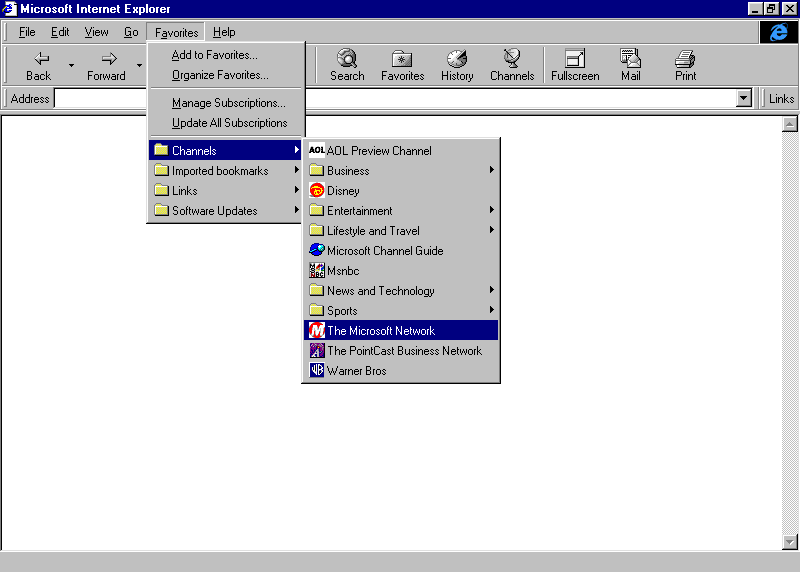
Task: Open the Msnbc channel
Action: 401,270
